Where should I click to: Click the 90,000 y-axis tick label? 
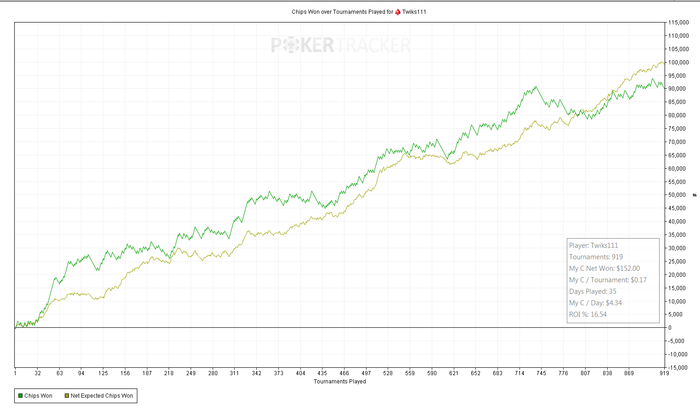click(679, 89)
